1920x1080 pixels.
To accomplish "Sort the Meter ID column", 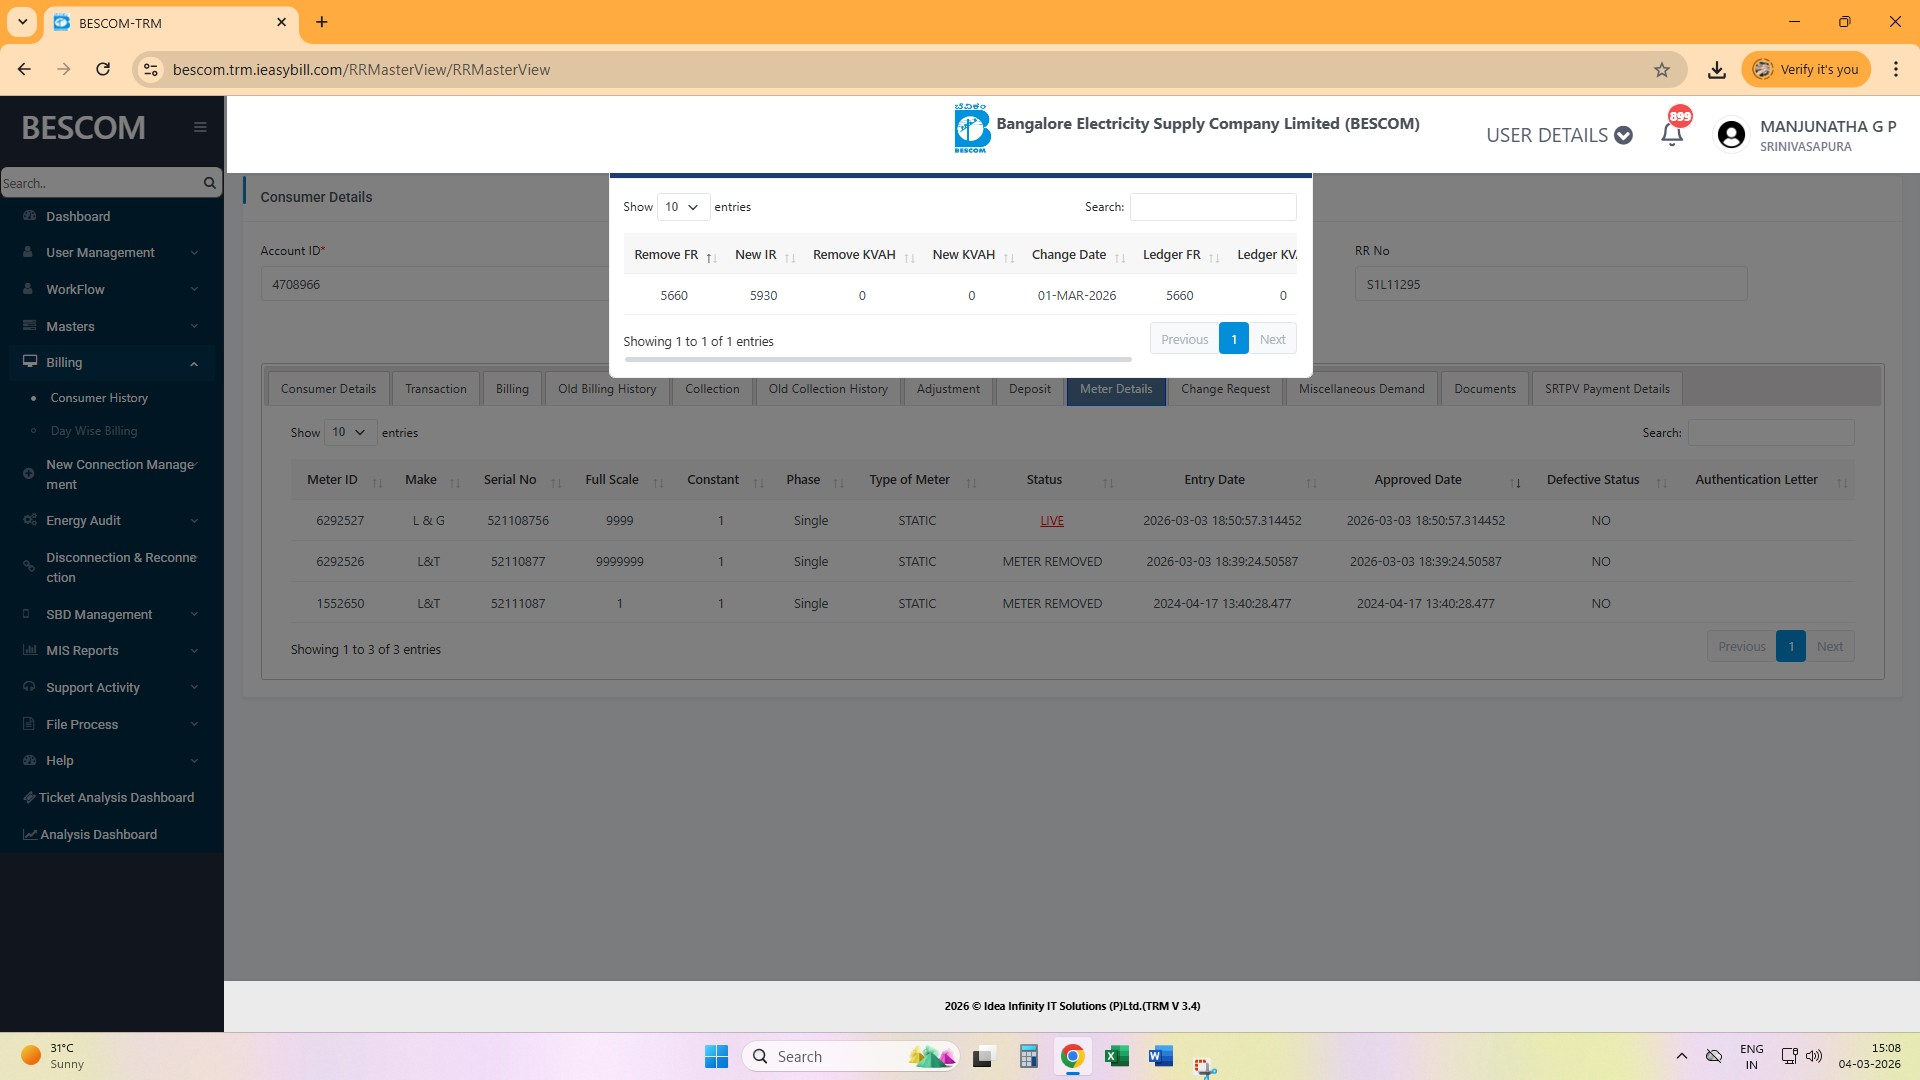I will tap(332, 480).
